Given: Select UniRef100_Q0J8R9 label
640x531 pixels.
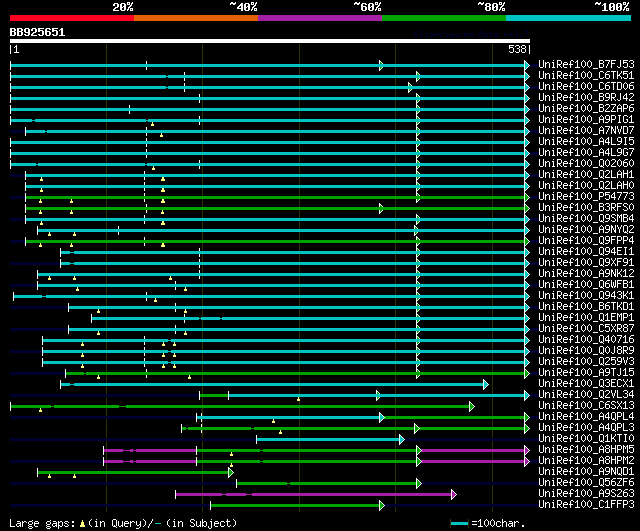Looking at the screenshot, I should [x=586, y=351].
